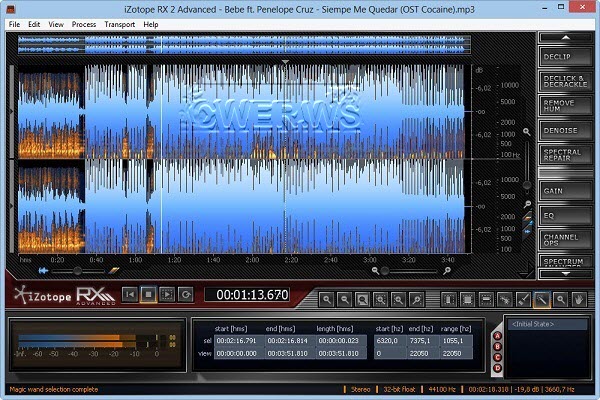
Task: Open the Transport menu
Action: click(119, 24)
